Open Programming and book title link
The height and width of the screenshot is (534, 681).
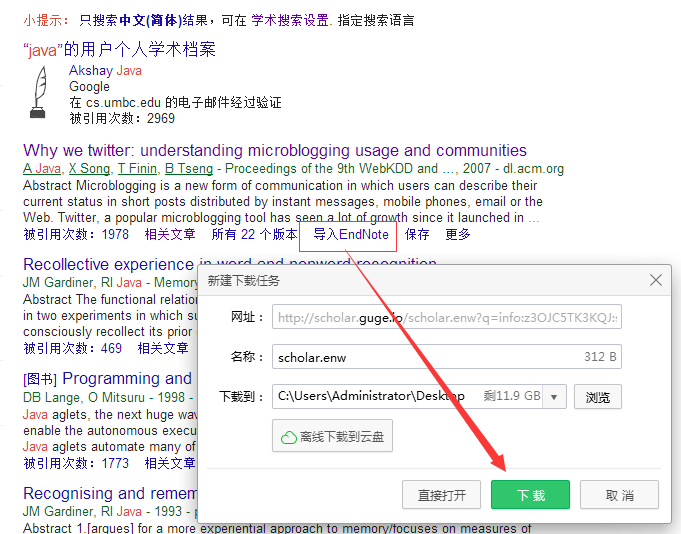[127, 379]
